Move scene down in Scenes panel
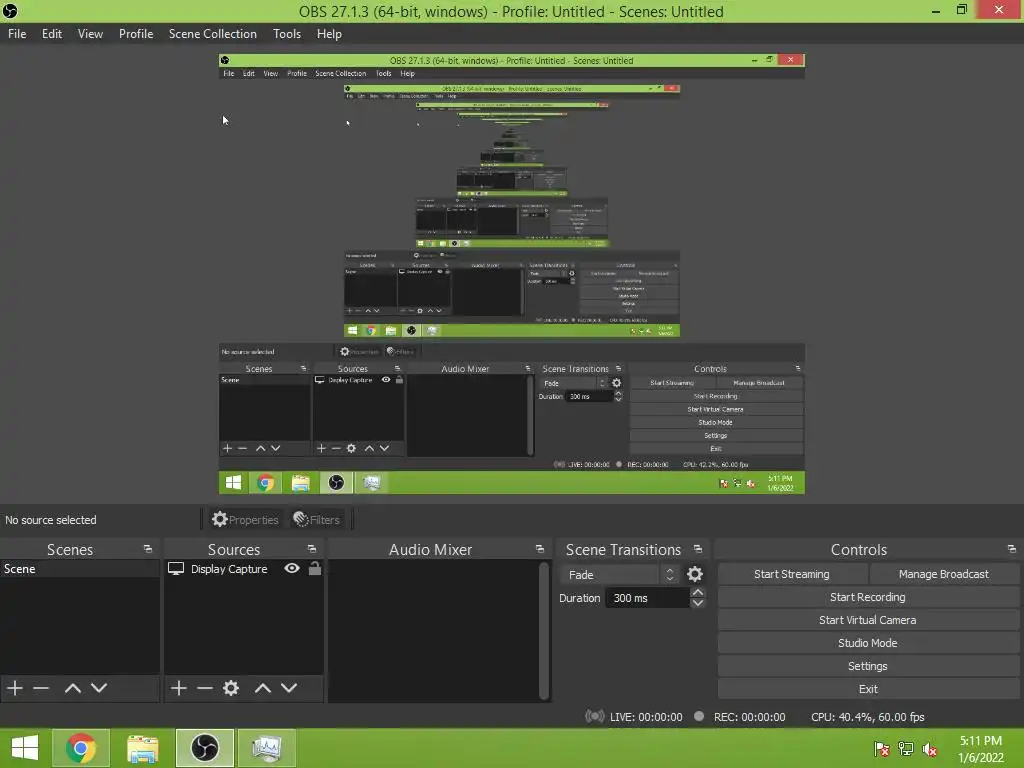 click(99, 688)
